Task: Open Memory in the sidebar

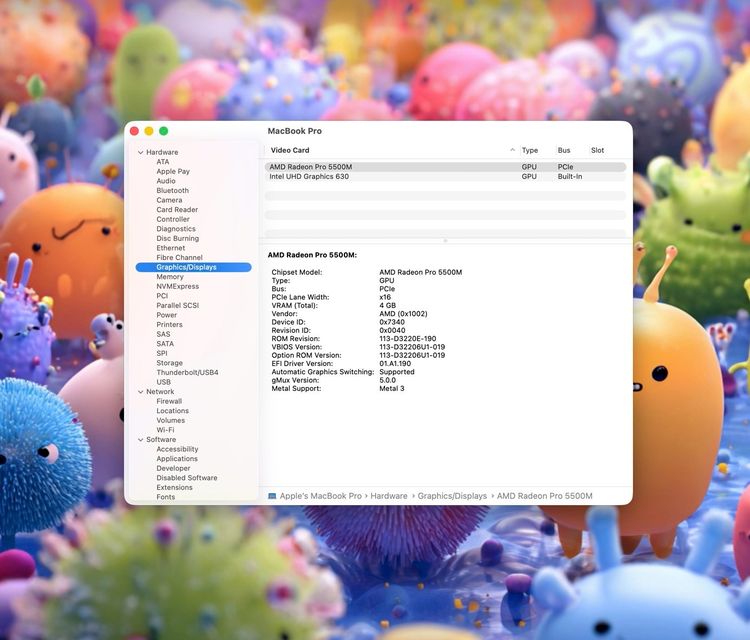Action: [x=170, y=276]
